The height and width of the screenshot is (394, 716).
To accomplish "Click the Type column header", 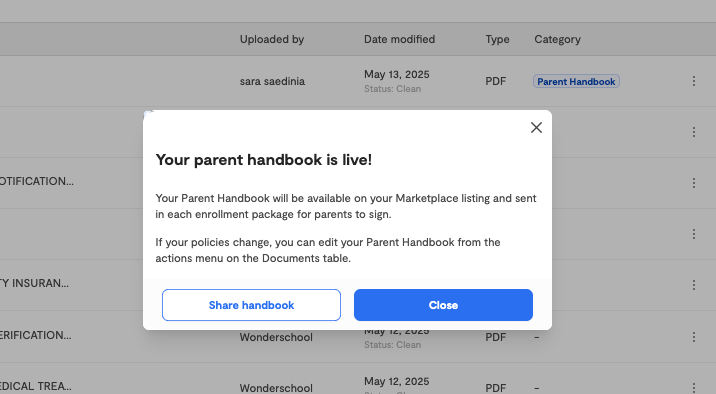I will (497, 39).
